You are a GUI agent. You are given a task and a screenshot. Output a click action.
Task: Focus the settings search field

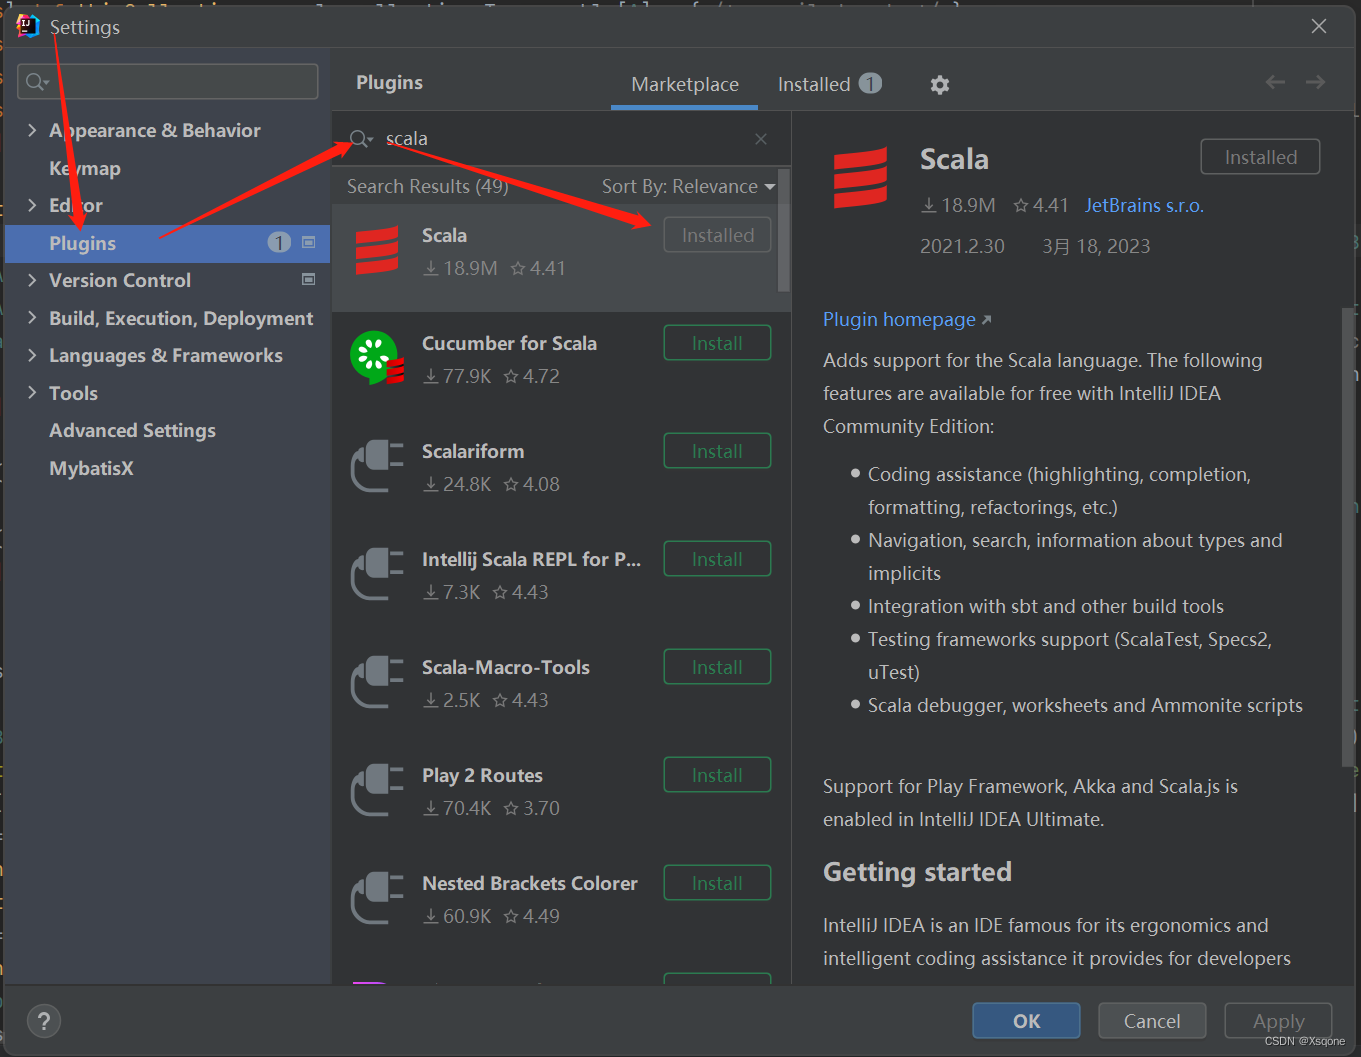[168, 82]
